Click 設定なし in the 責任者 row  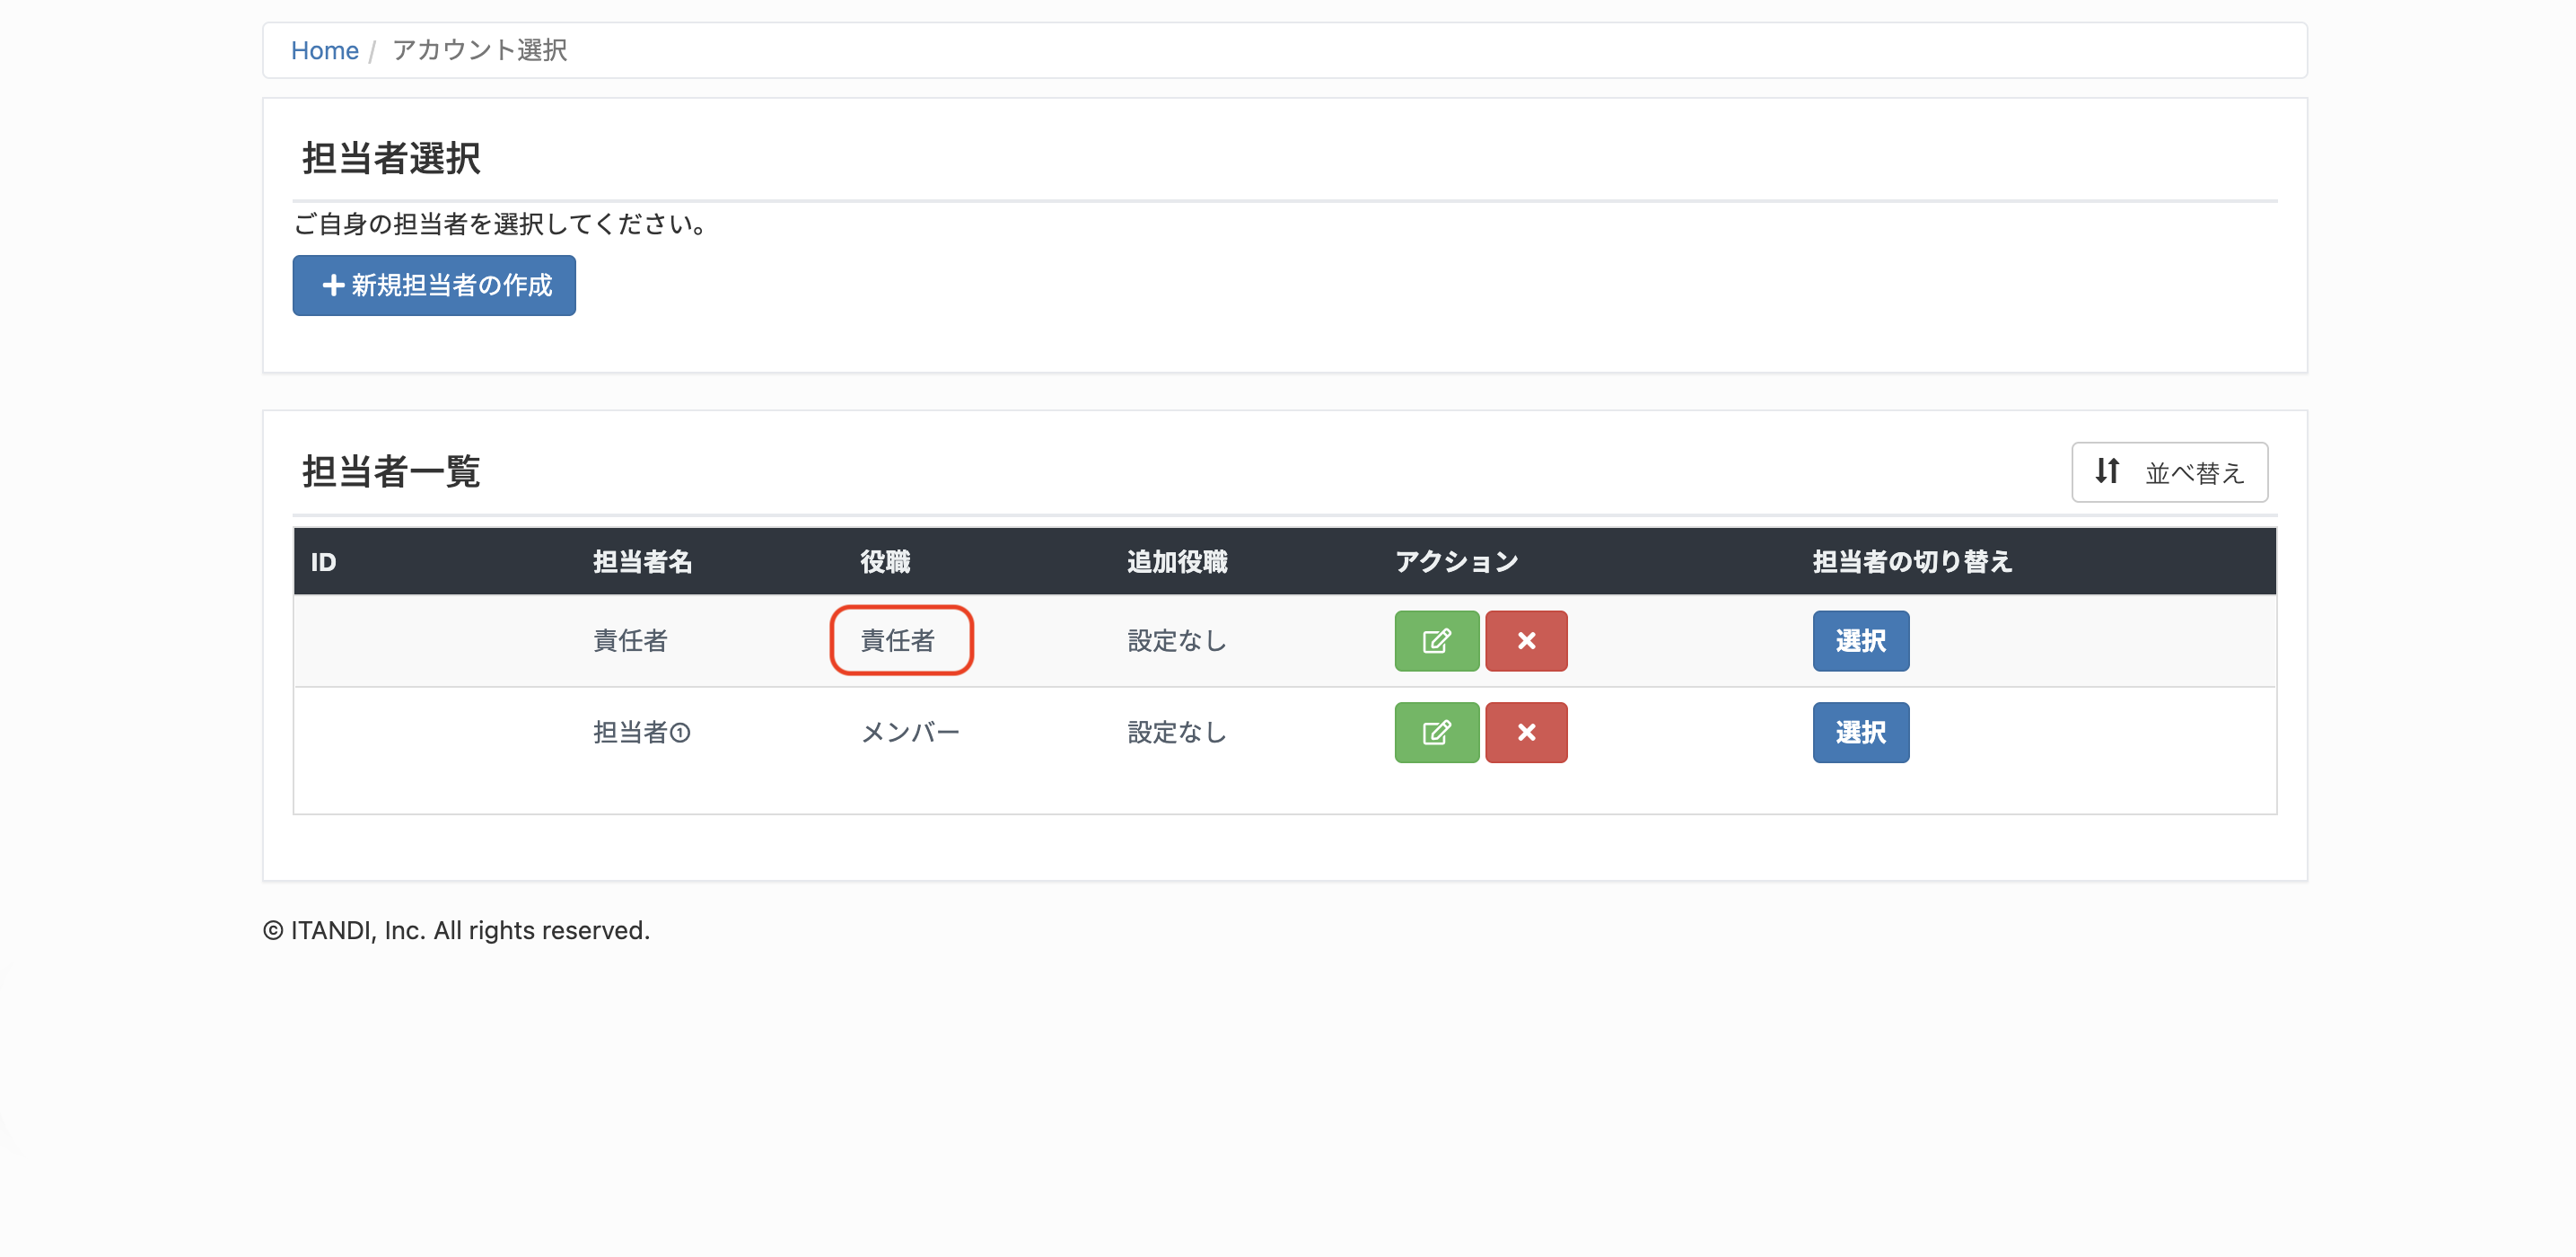(x=1177, y=641)
